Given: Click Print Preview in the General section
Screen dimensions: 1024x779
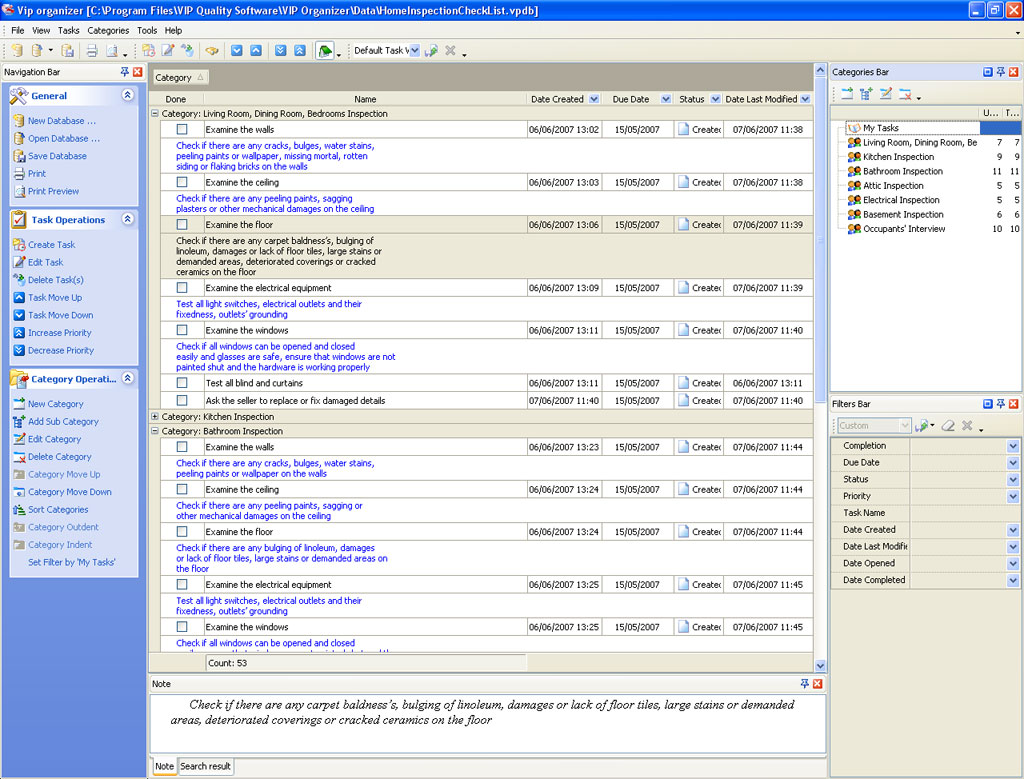Looking at the screenshot, I should click(53, 191).
